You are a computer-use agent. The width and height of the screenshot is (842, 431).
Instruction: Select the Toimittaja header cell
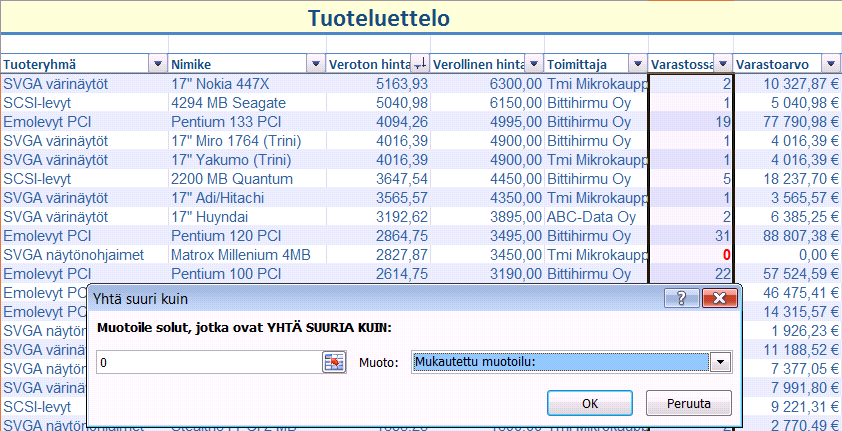coord(587,64)
